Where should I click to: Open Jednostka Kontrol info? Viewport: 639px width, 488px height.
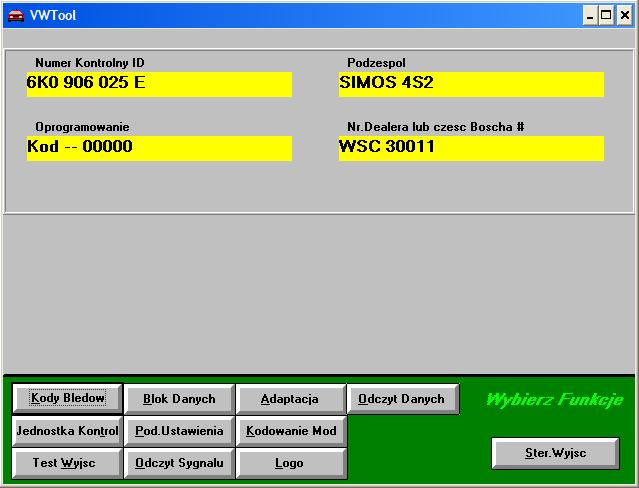coord(67,431)
